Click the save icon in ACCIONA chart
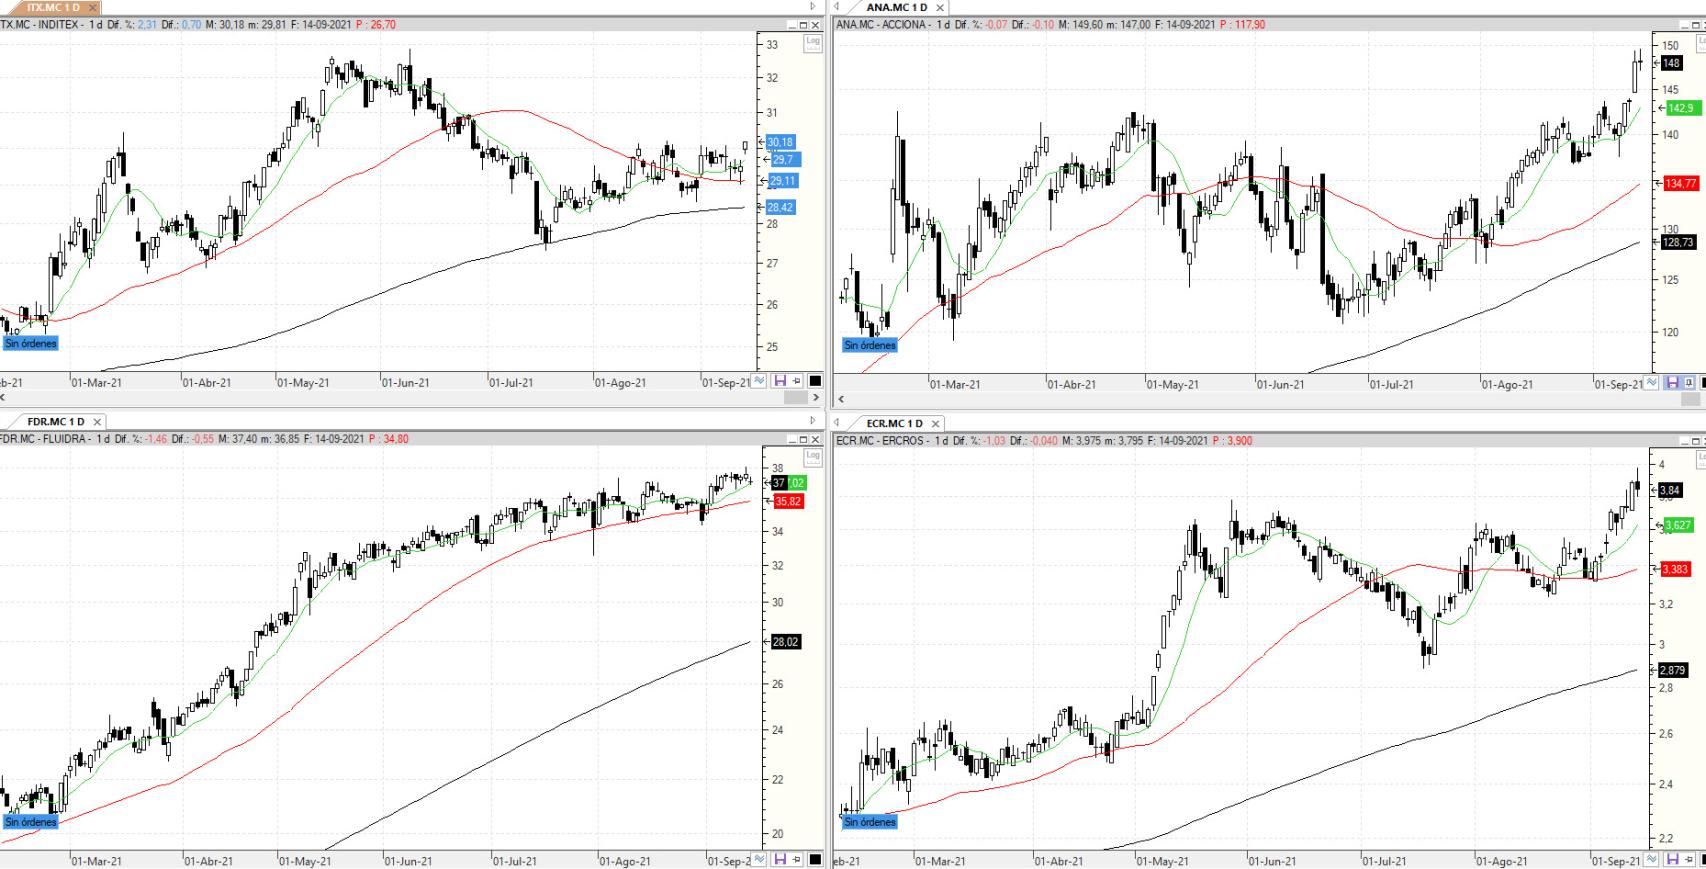The width and height of the screenshot is (1706, 869). [x=1671, y=383]
